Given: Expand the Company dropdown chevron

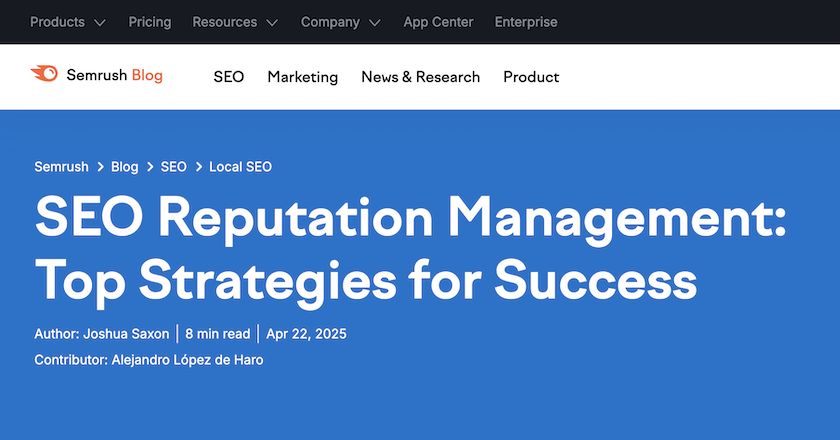Looking at the screenshot, I should 374,22.
